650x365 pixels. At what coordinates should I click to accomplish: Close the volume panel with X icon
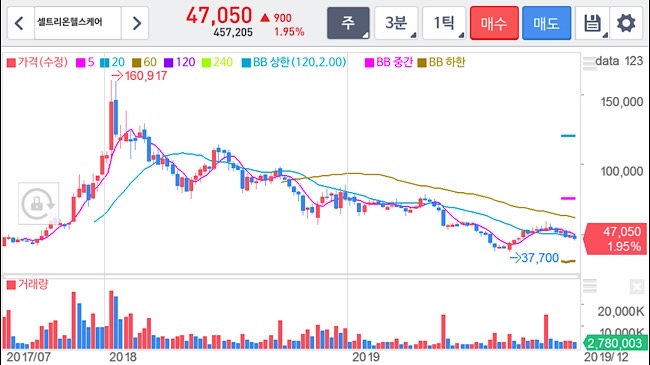click(x=637, y=286)
